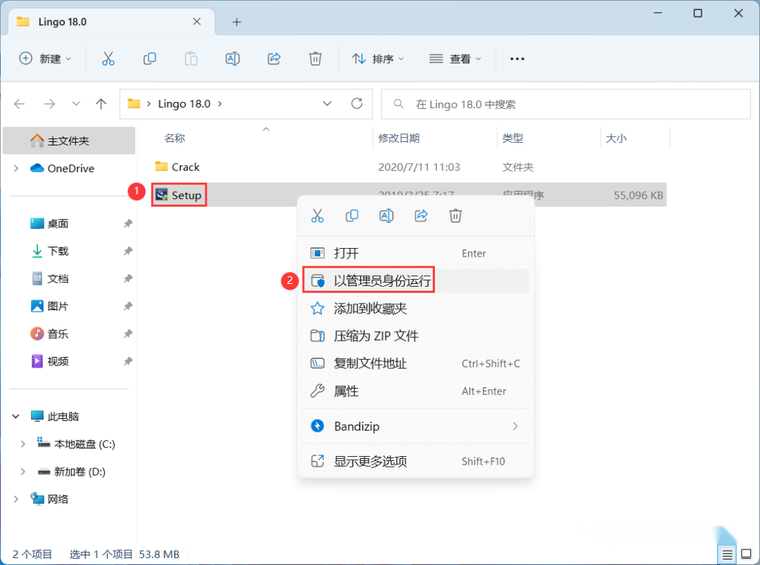
Task: Choose 压缩为 ZIP 文件 menu entry
Action: pos(416,336)
